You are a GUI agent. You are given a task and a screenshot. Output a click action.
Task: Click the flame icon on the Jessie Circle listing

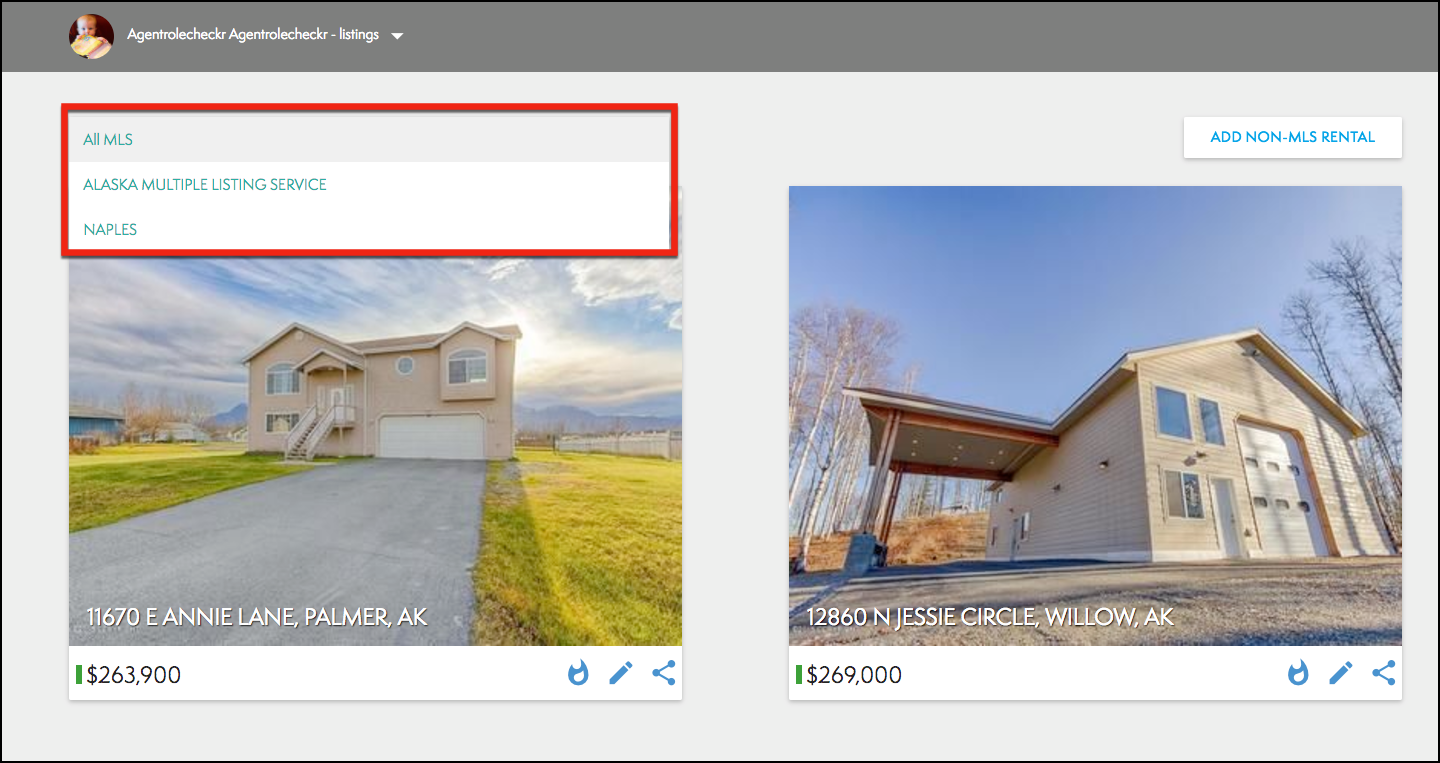[x=1298, y=673]
